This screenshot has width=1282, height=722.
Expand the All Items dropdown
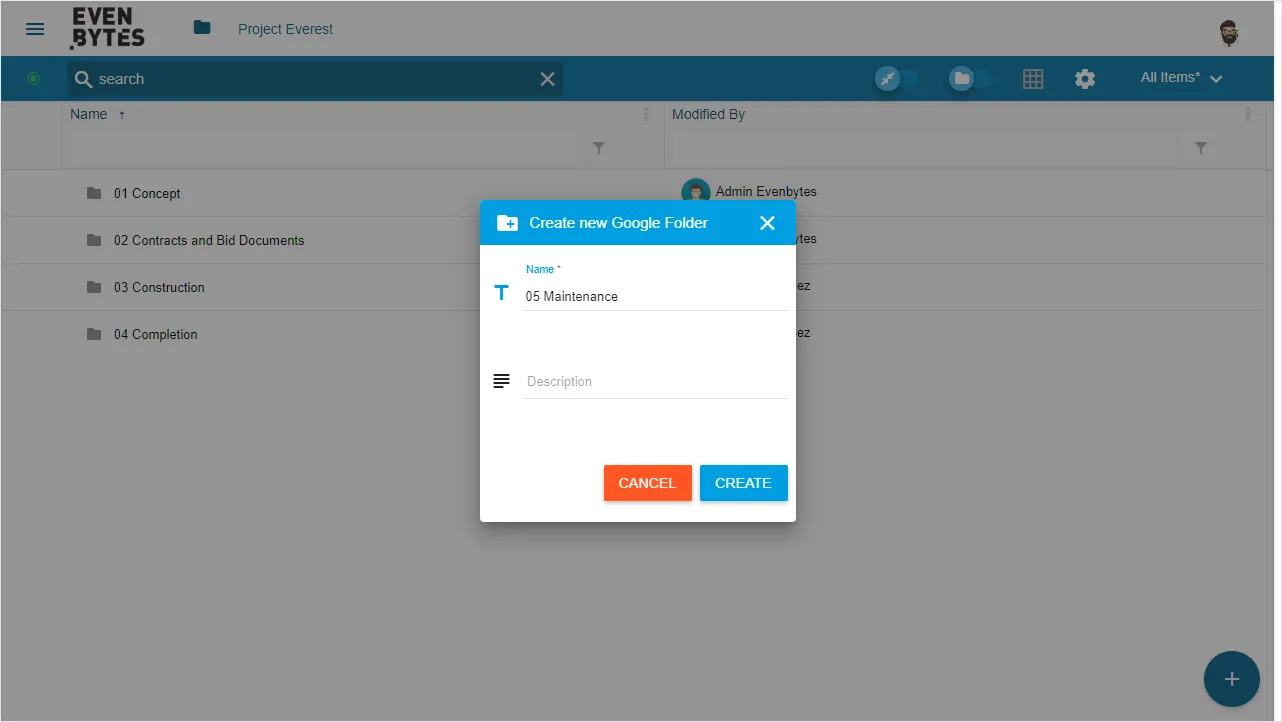coord(1181,78)
